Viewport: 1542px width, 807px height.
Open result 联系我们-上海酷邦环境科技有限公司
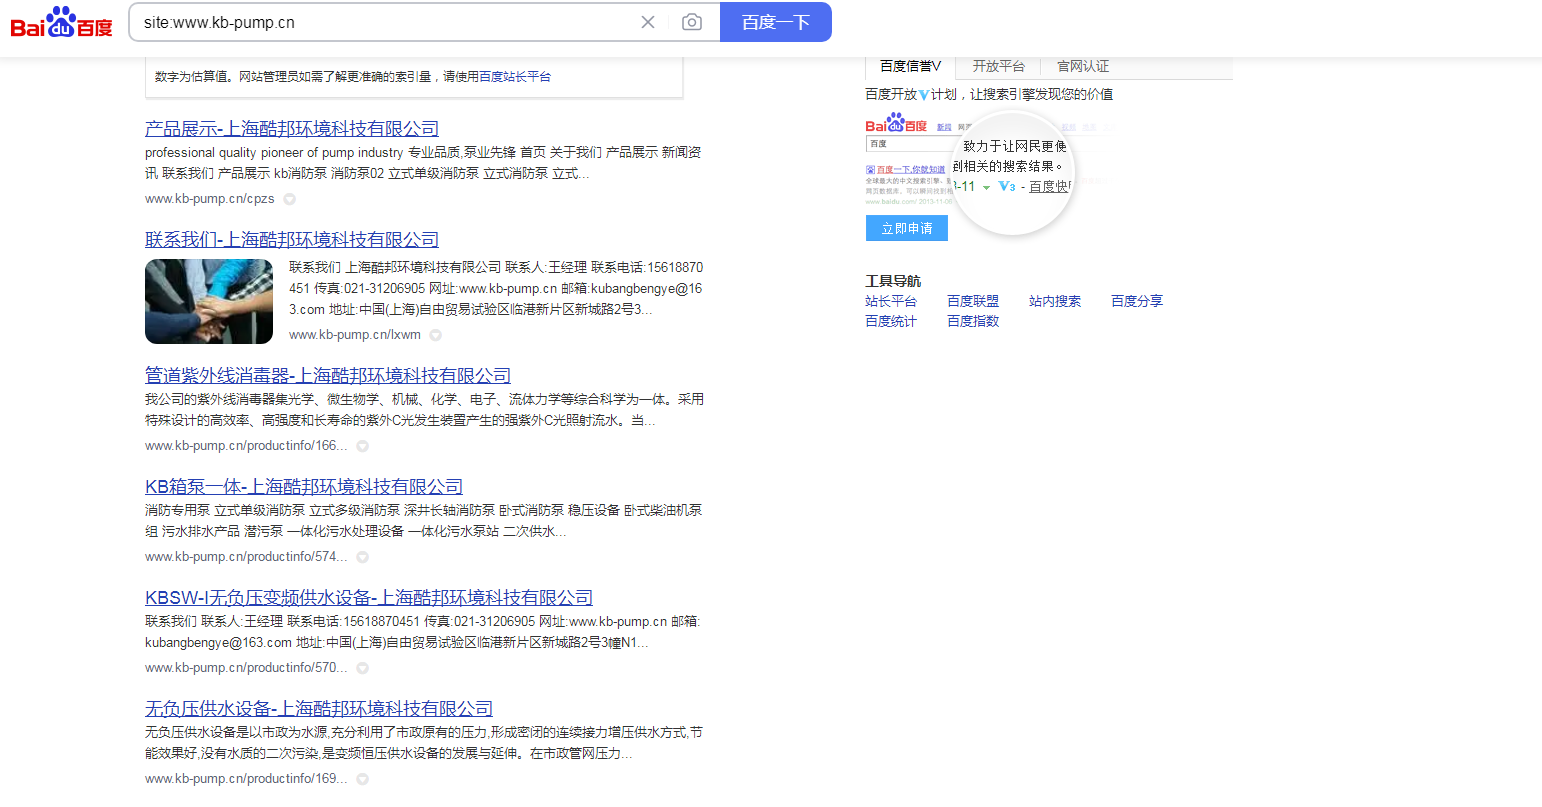click(x=292, y=240)
